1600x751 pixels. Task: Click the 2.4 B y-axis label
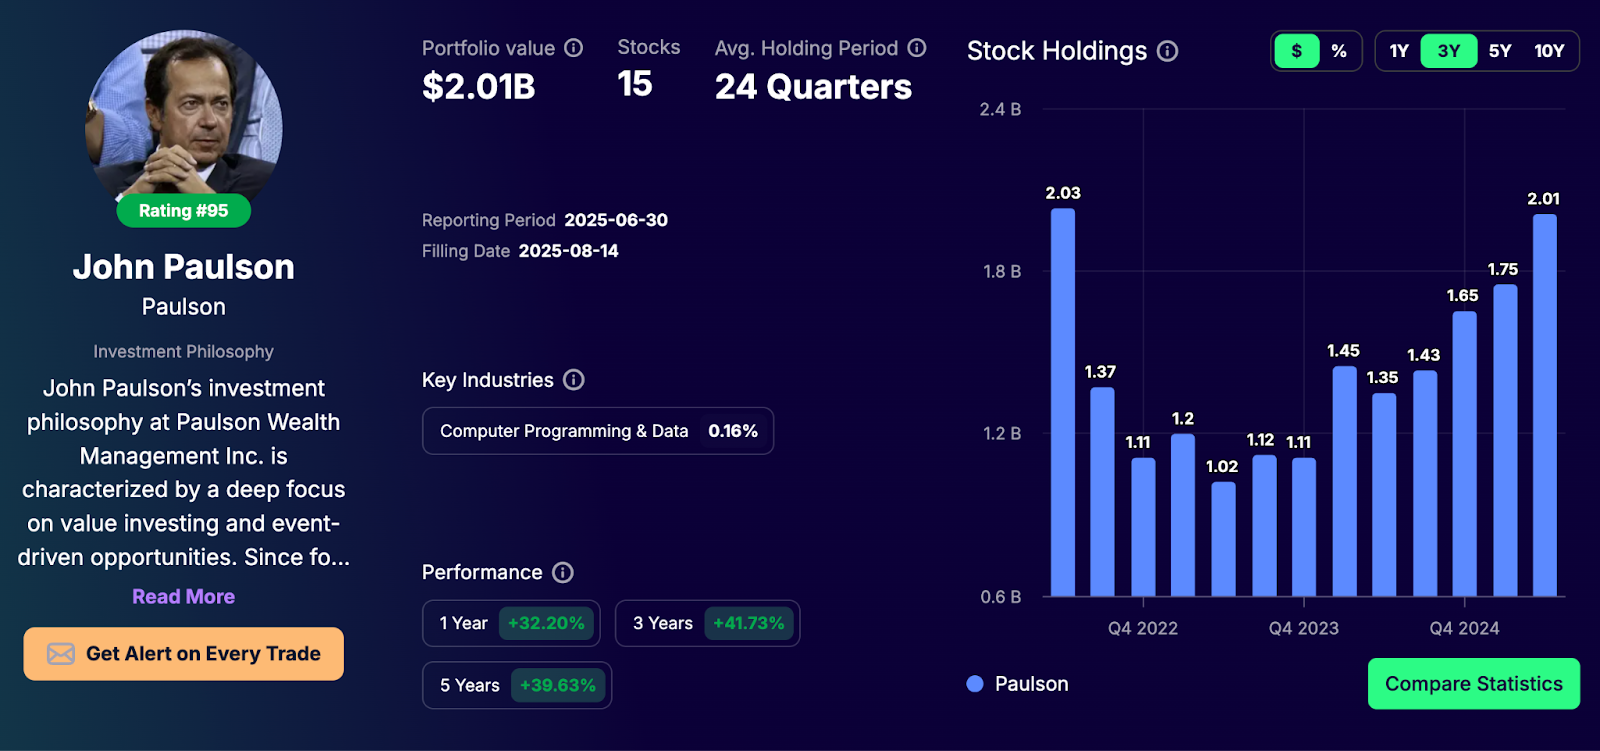coord(1000,110)
